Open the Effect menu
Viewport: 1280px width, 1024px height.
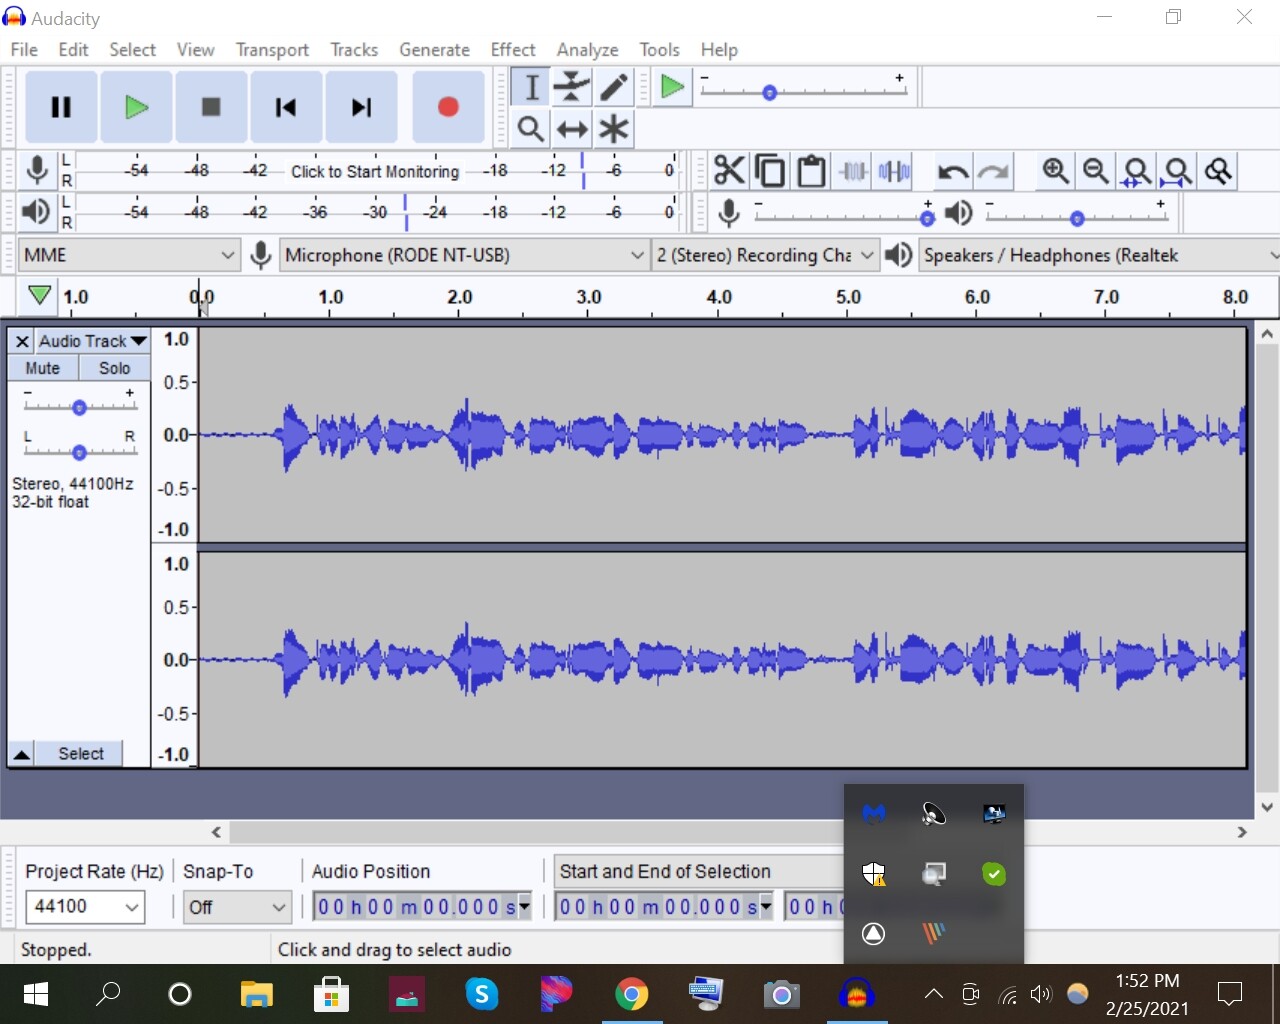pos(513,50)
